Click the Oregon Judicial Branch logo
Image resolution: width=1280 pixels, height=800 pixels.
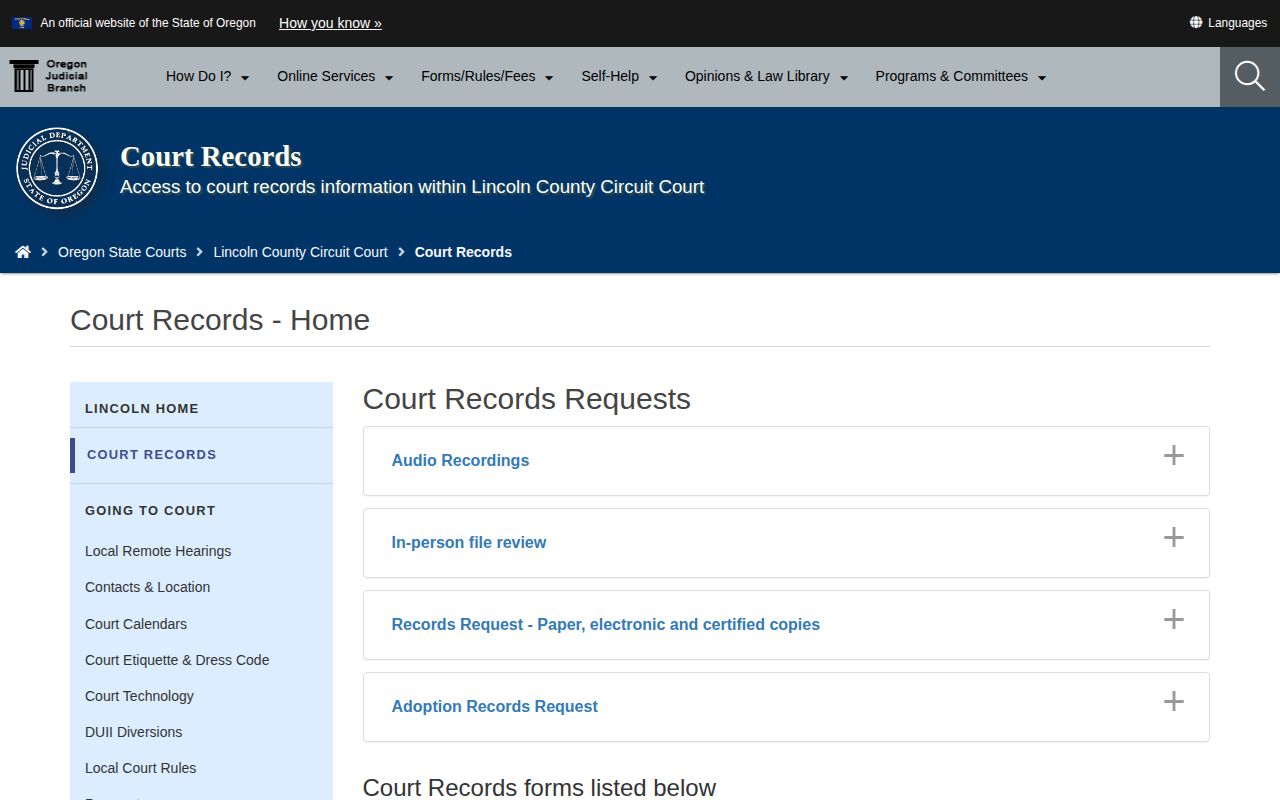pyautogui.click(x=49, y=76)
